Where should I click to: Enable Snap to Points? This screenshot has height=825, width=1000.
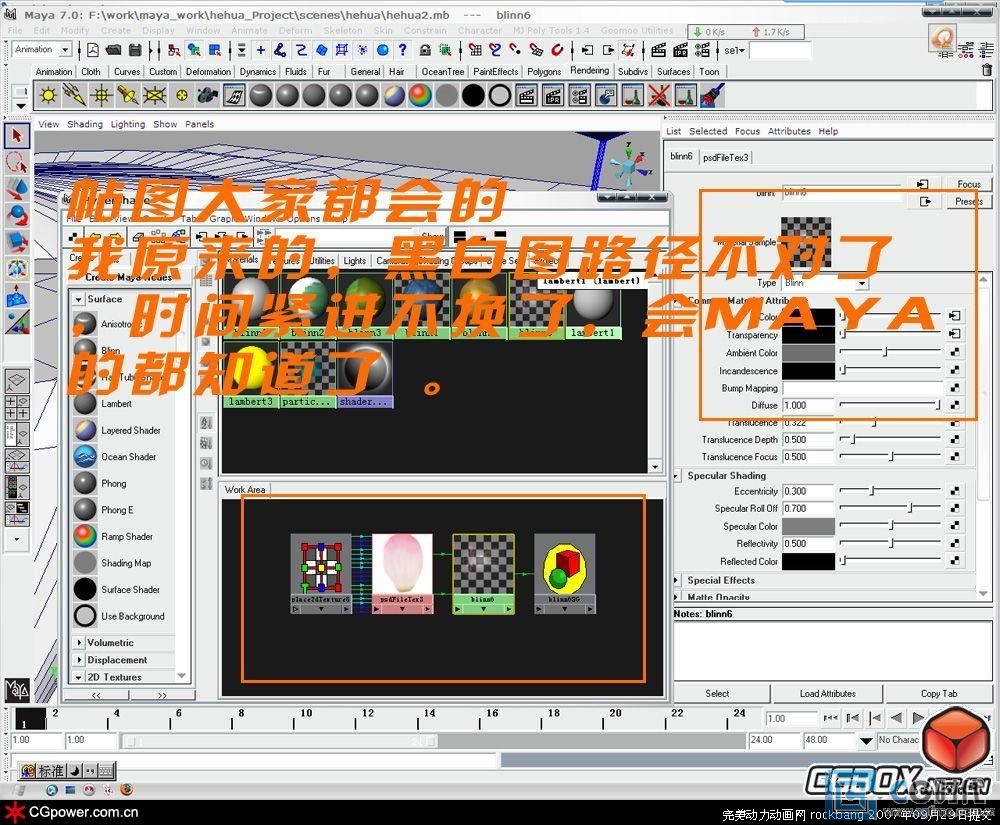click(x=516, y=50)
